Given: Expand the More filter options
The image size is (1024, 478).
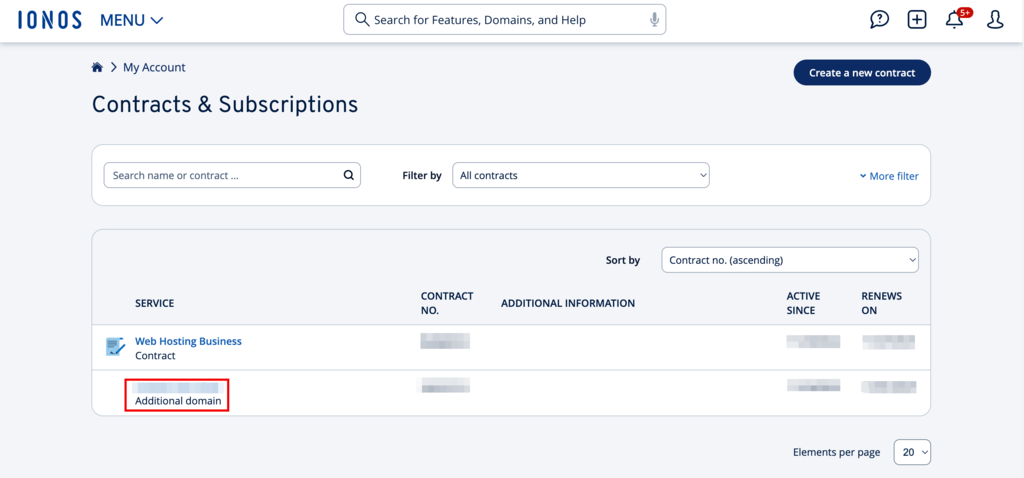Looking at the screenshot, I should pyautogui.click(x=888, y=176).
